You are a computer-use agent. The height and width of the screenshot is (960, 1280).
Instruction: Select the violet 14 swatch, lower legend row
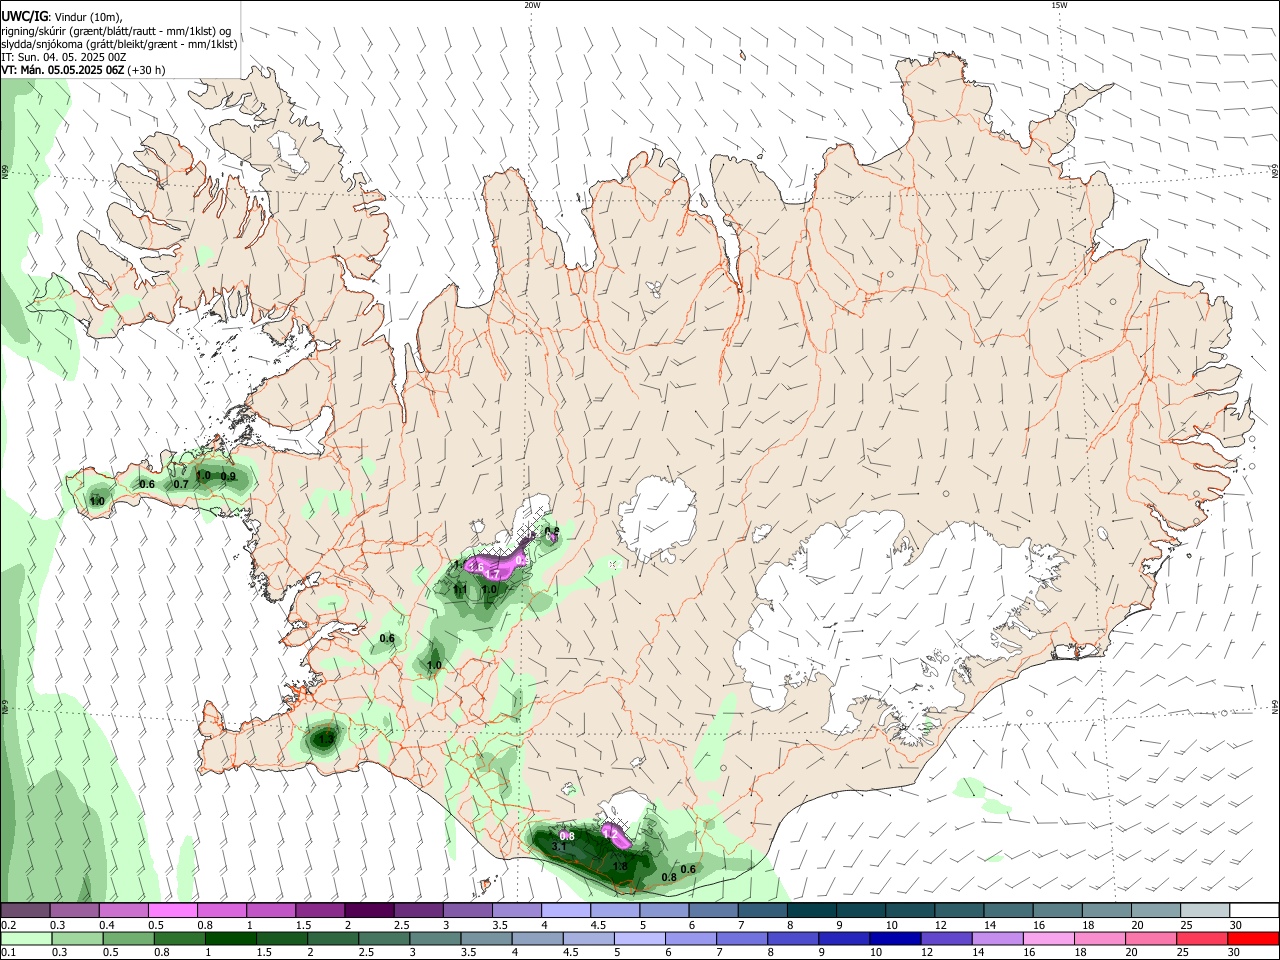coord(997,938)
